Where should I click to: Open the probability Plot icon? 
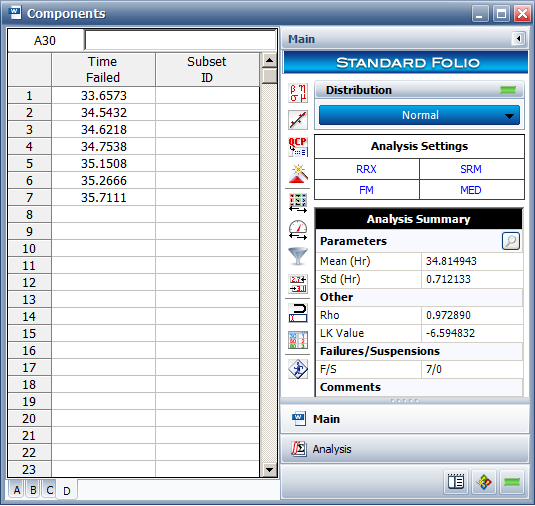click(x=298, y=120)
